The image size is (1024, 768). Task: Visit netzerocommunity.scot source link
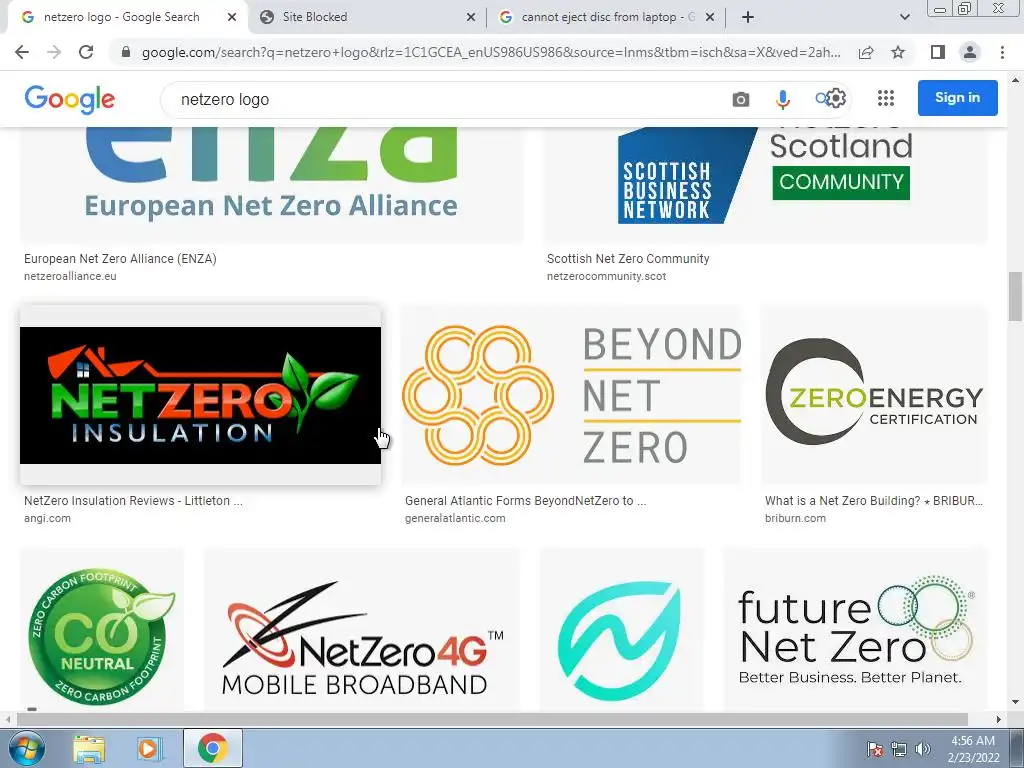[x=607, y=276]
